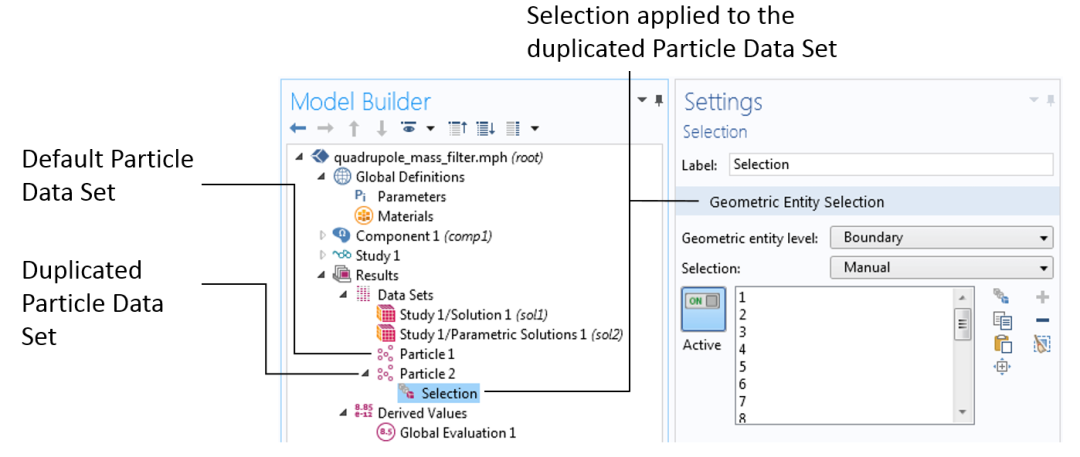Select the Global Evaluation 1 node
The image size is (1080, 457).
click(458, 434)
